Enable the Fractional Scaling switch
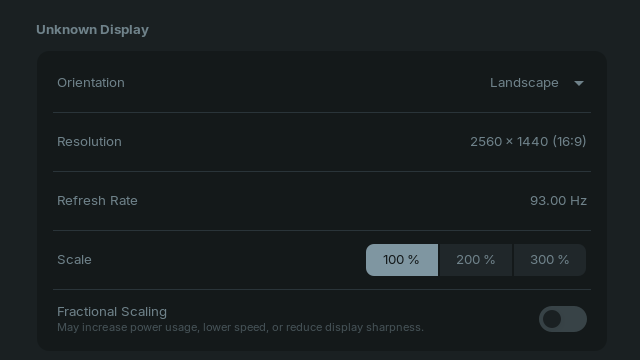640x360 pixels. 562,319
